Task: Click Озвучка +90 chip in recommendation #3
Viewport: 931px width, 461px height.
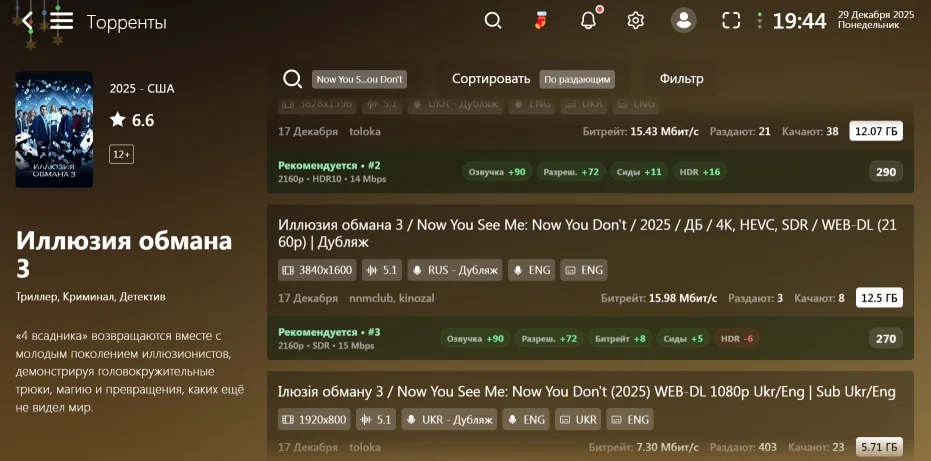Action: pos(475,339)
